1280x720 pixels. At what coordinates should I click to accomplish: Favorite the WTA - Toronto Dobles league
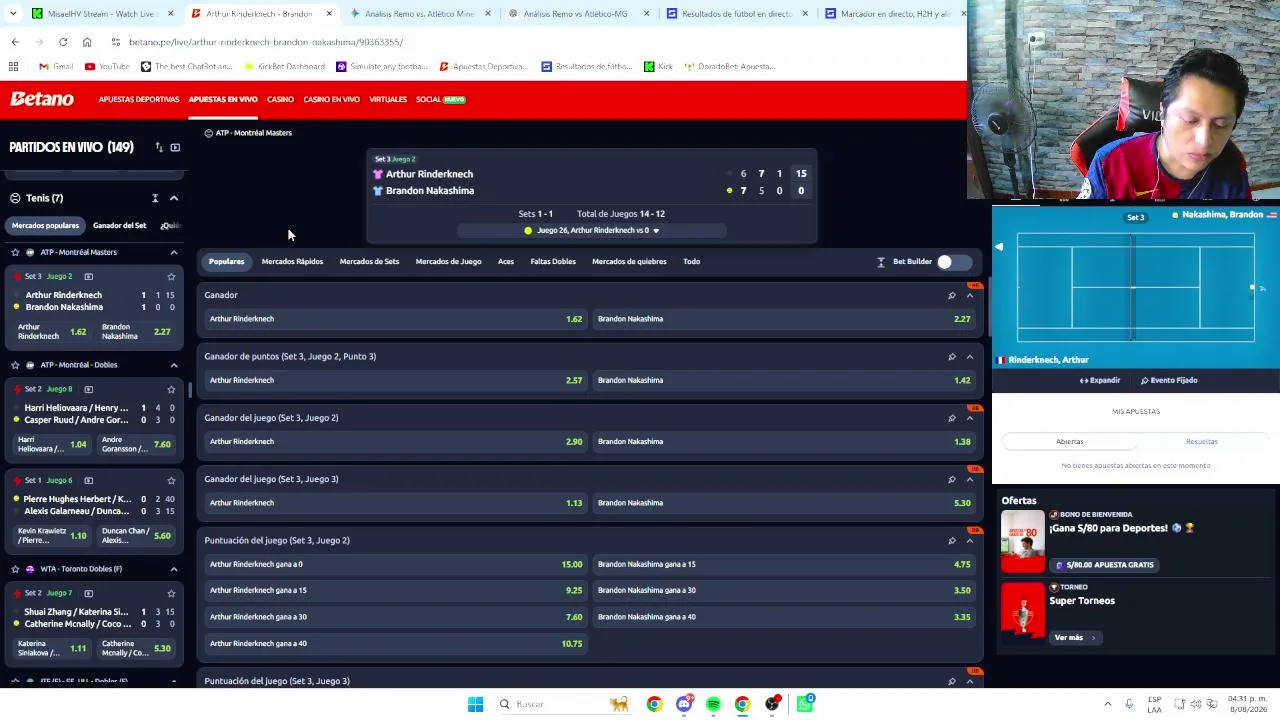tap(15, 569)
